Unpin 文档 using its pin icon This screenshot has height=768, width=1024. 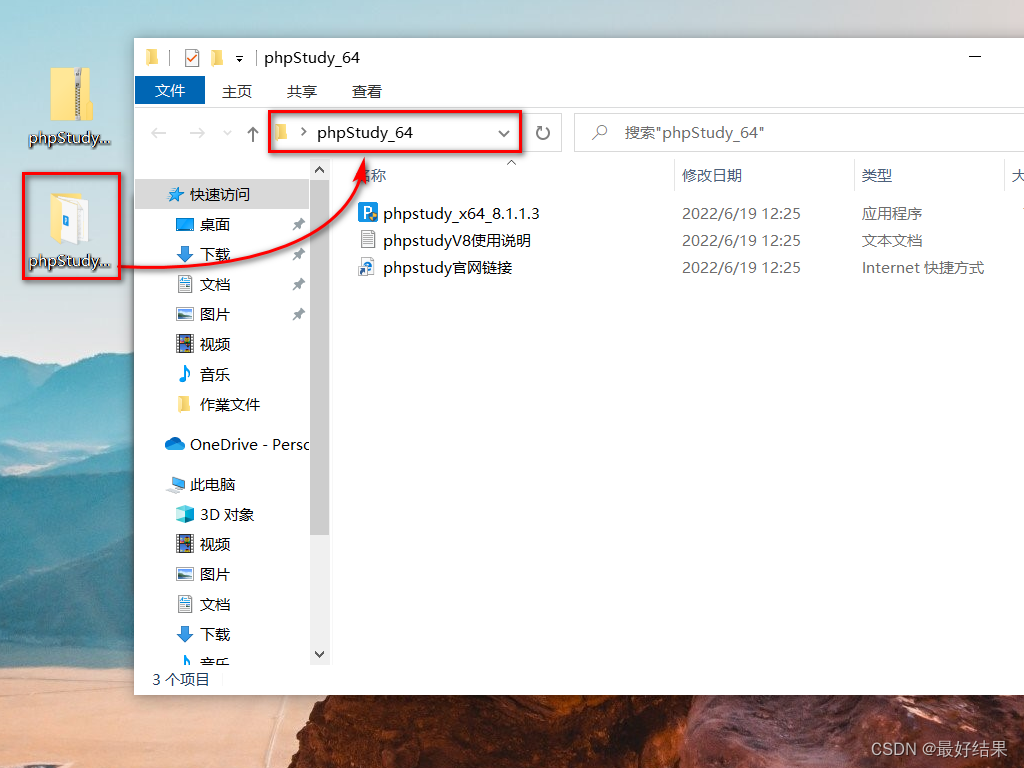[298, 285]
